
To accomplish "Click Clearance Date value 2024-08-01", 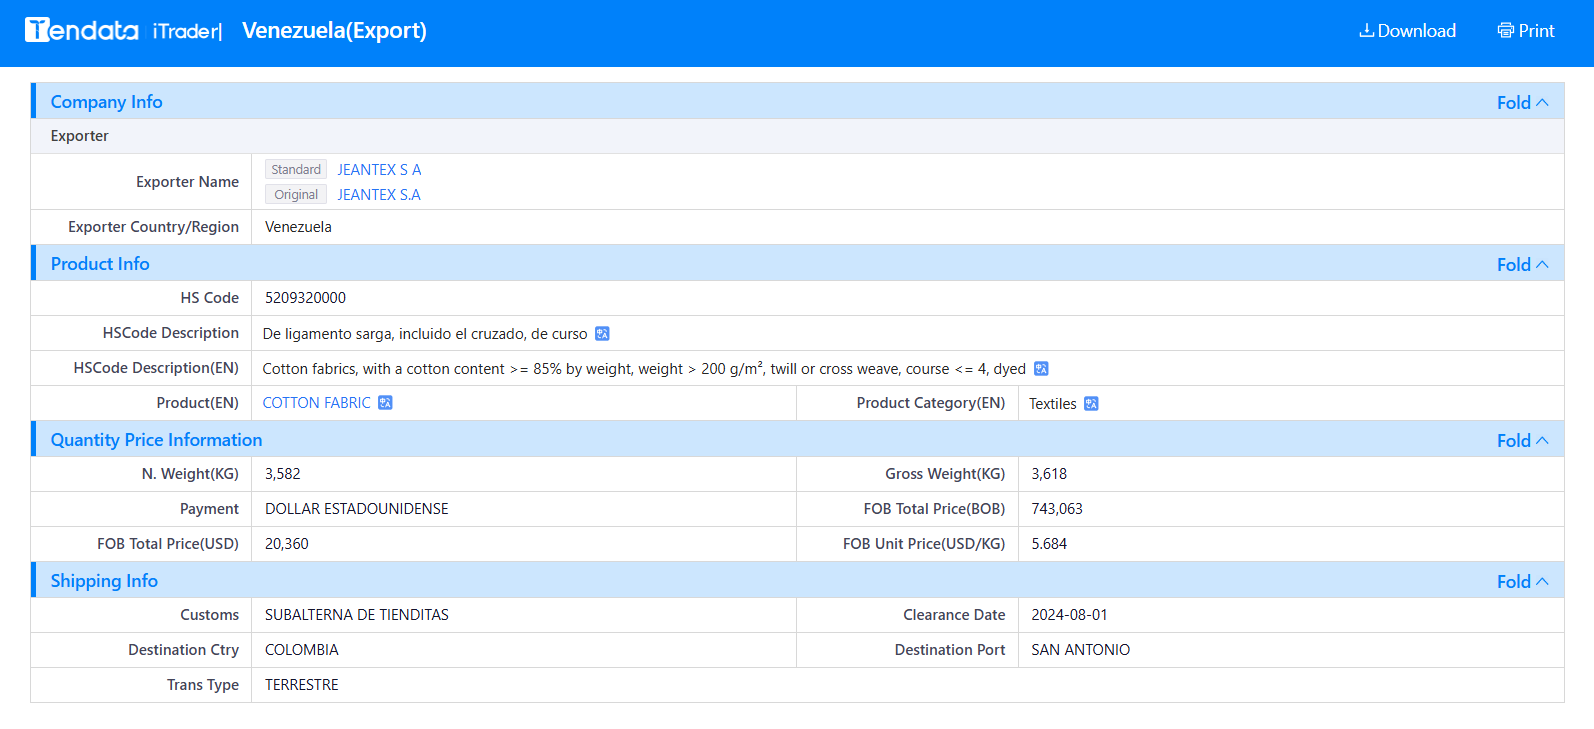I will [1069, 615].
